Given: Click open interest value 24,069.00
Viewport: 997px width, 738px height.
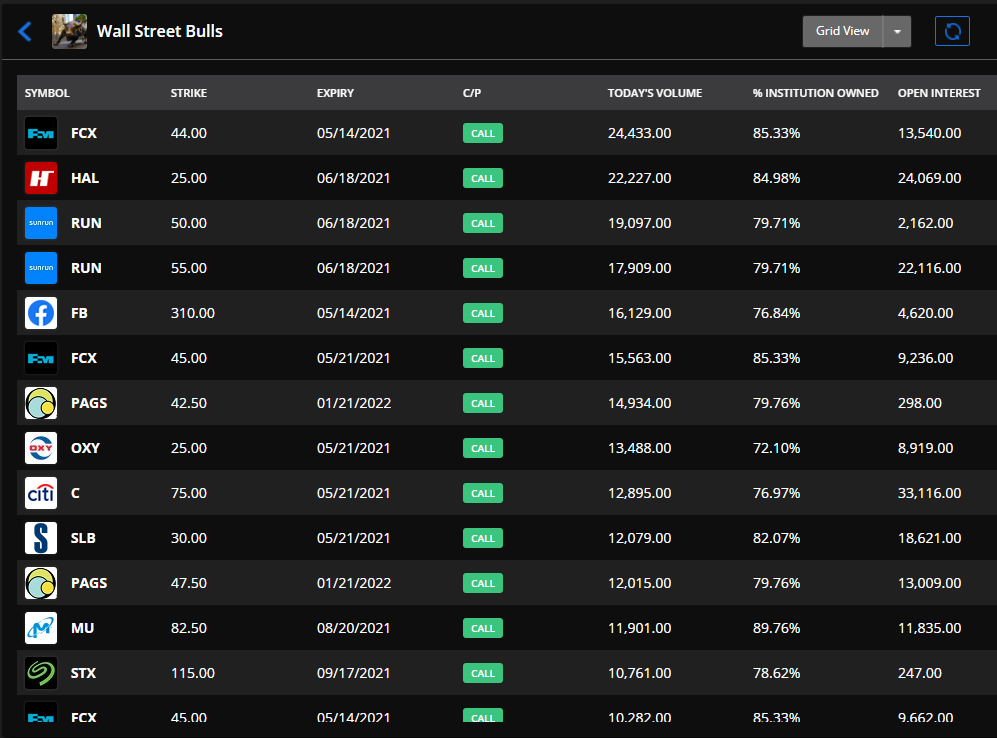Looking at the screenshot, I should click(930, 178).
